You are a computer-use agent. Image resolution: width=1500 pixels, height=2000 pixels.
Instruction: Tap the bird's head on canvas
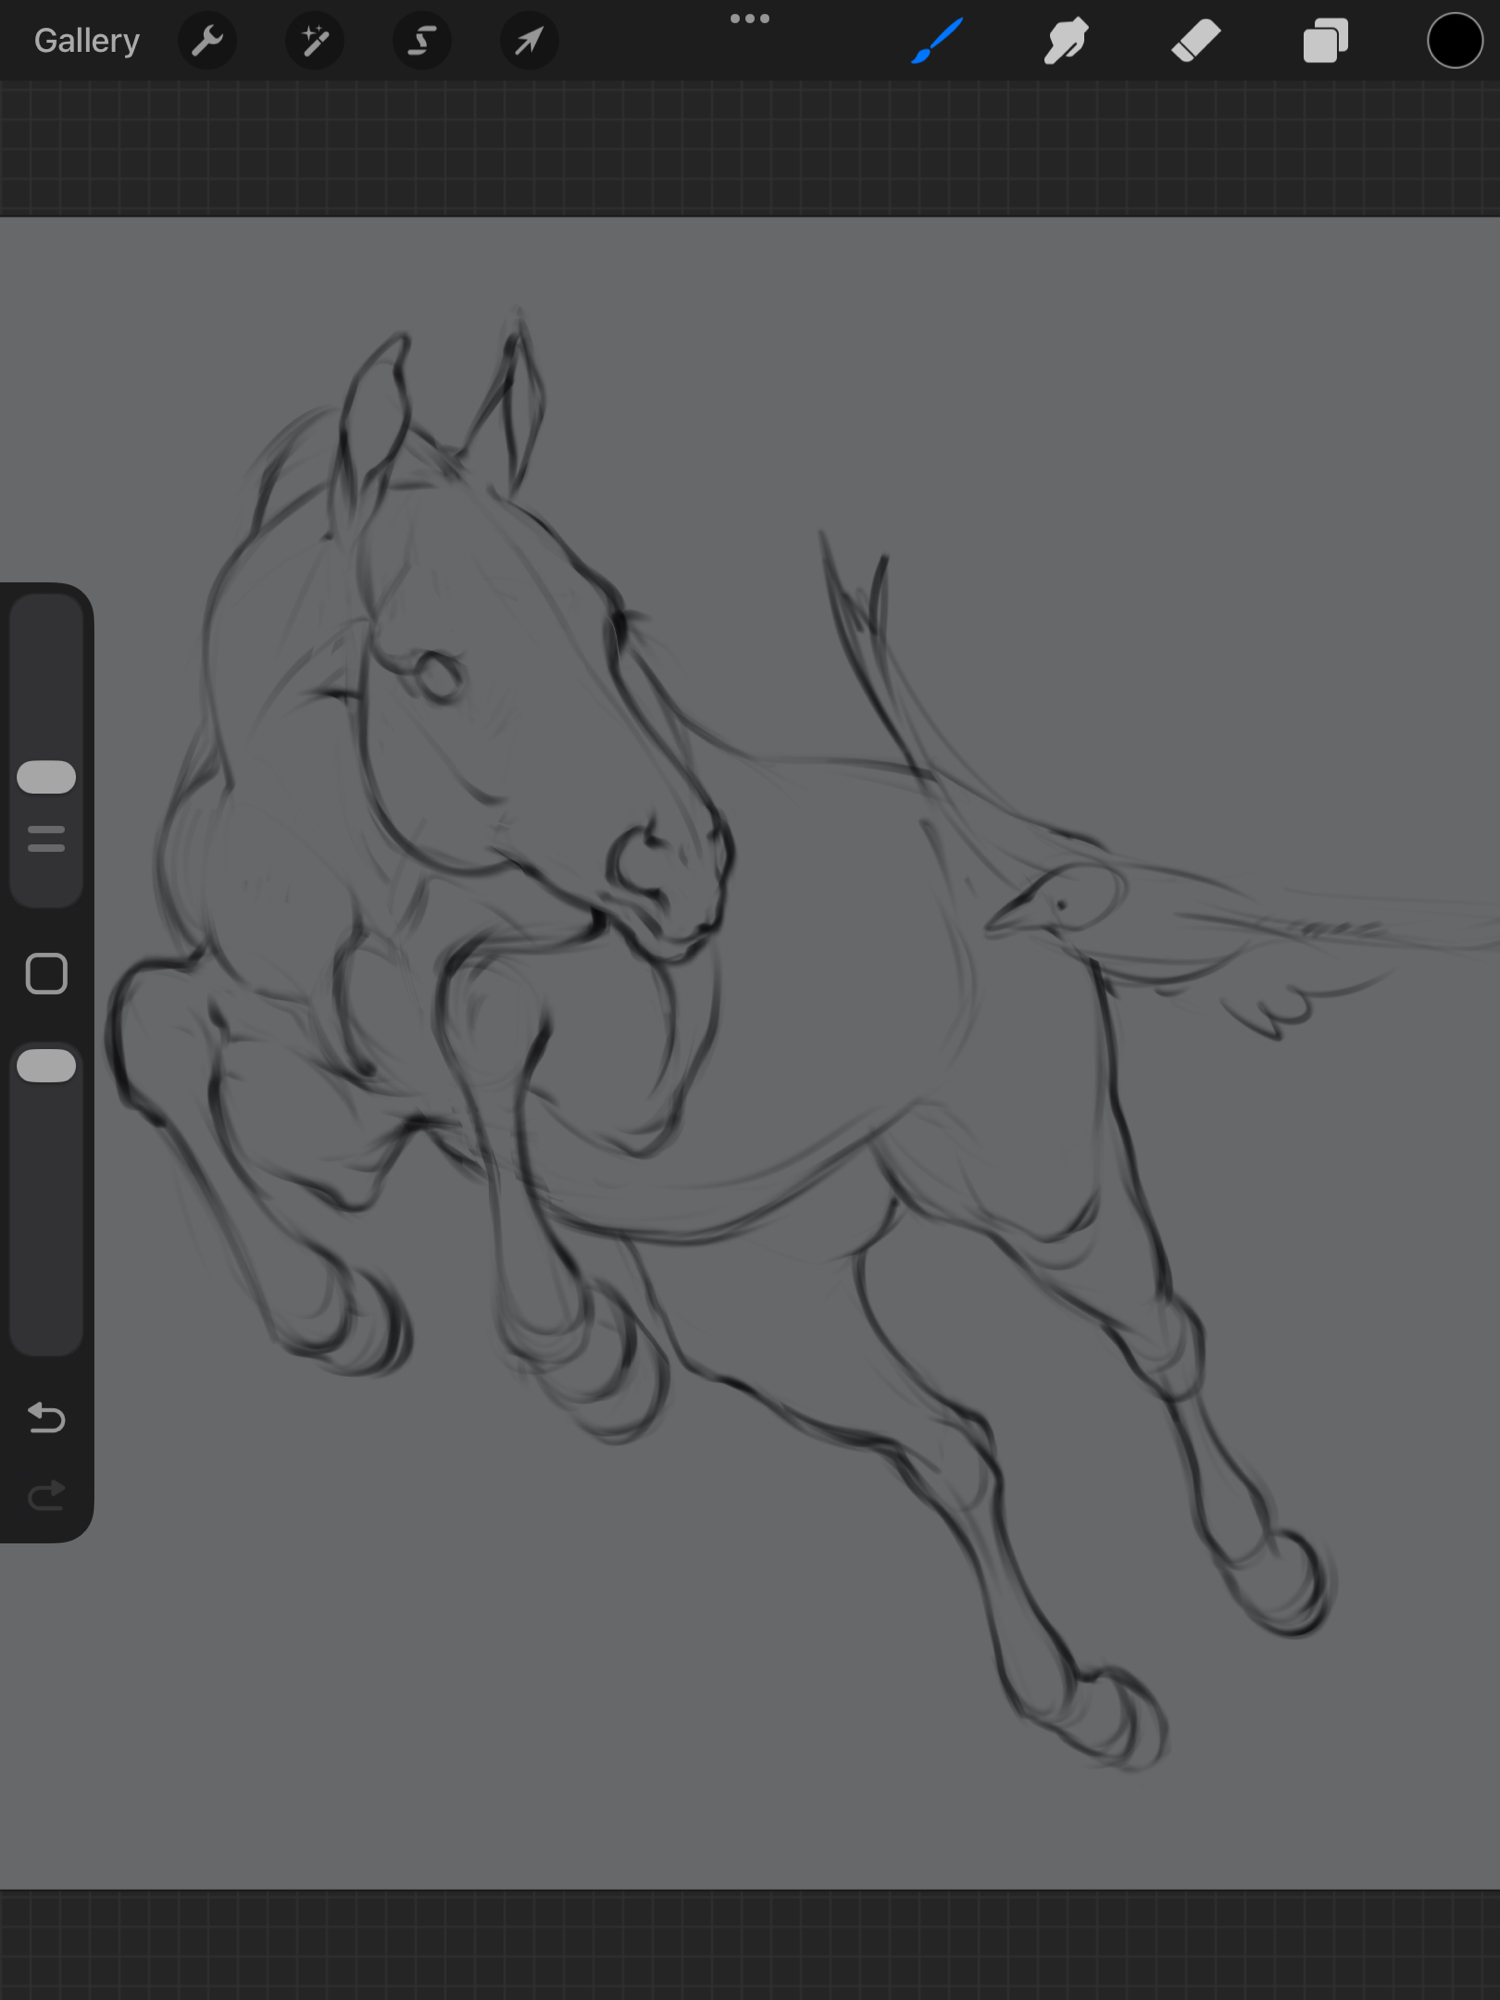tap(1075, 897)
